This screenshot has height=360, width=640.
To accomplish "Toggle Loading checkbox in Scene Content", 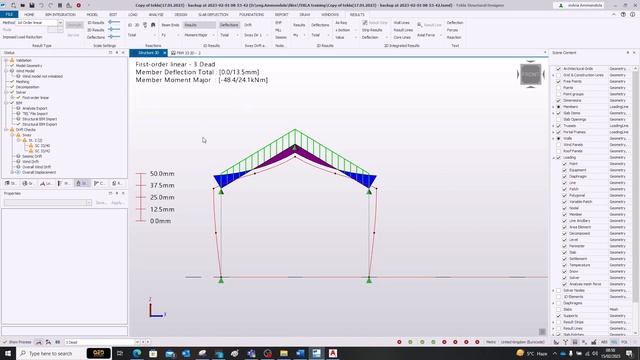I will pos(558,157).
